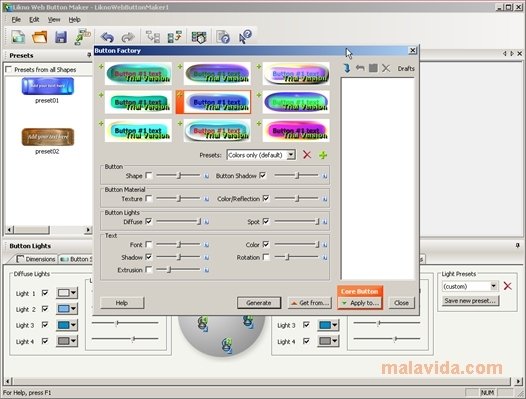This screenshot has height=399, width=526.
Task: Switch to the Dimensions tab
Action: pyautogui.click(x=36, y=259)
